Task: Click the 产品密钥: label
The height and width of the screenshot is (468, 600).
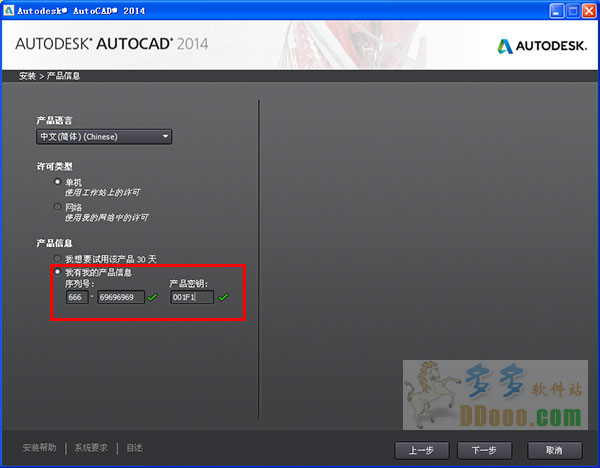Action: click(x=189, y=284)
